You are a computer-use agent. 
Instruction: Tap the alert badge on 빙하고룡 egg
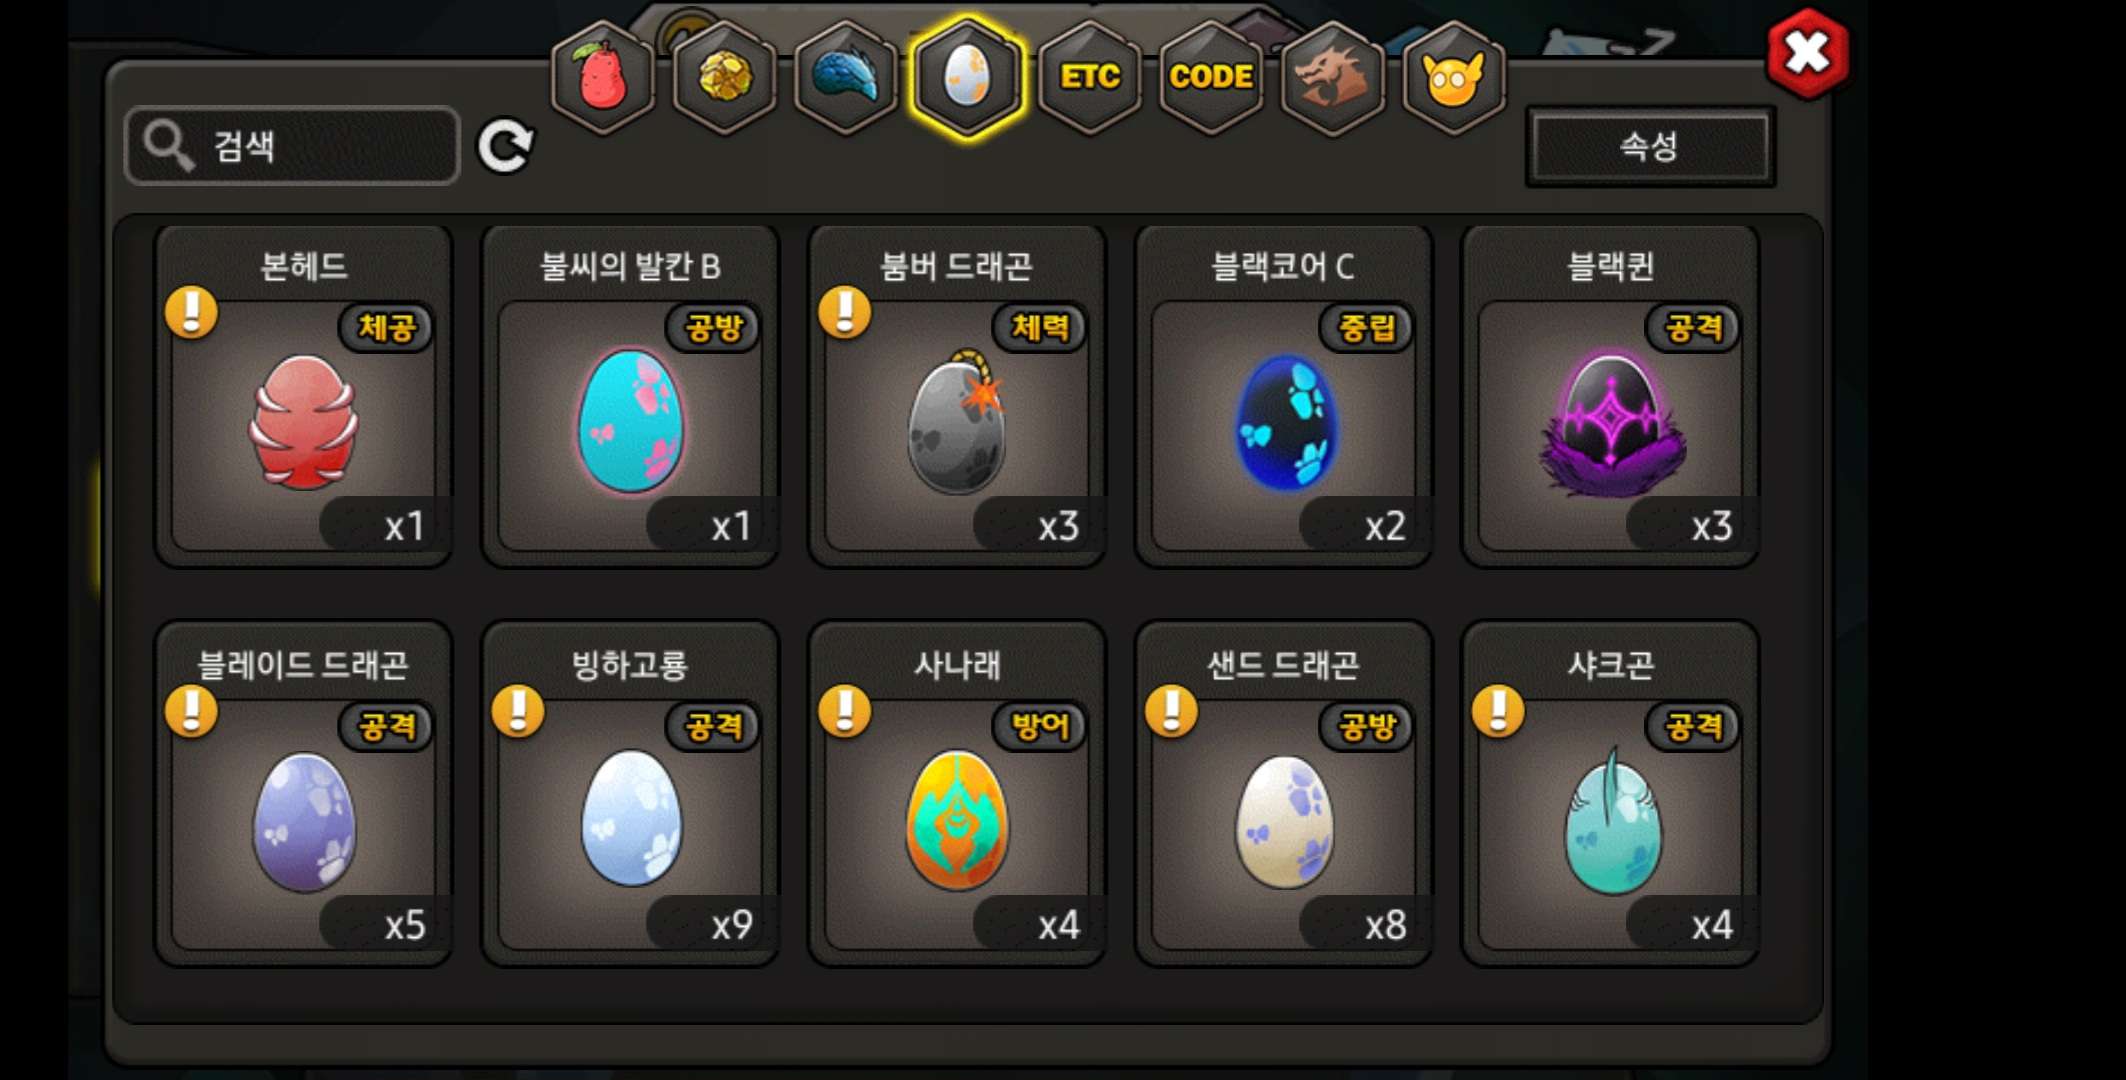point(518,711)
